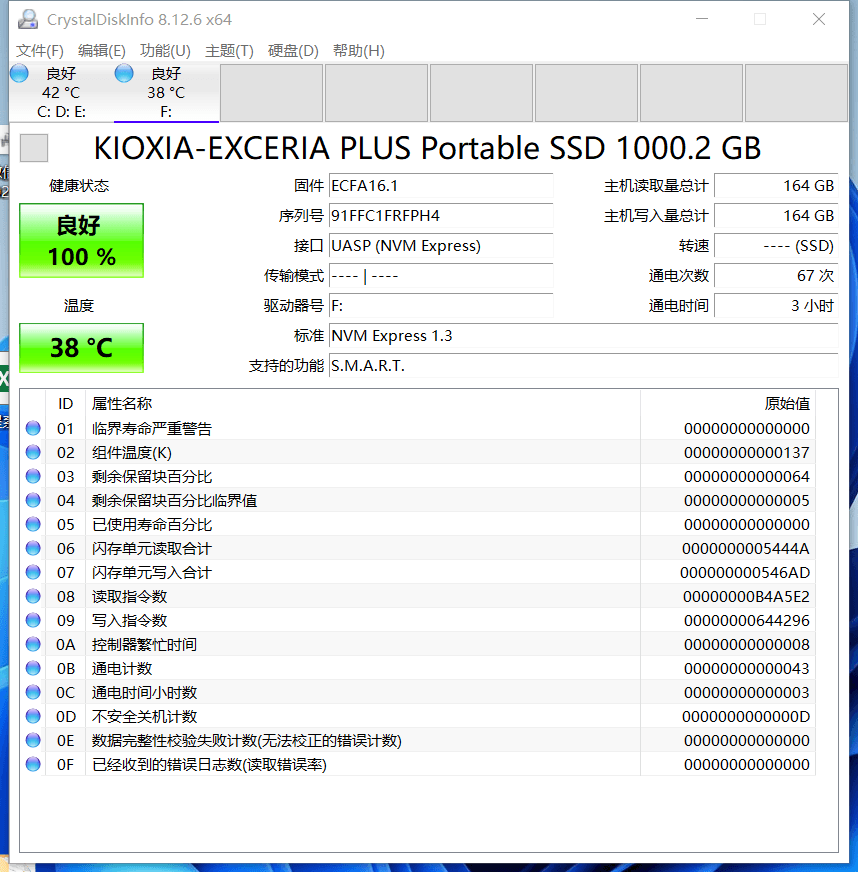Select the F: drive tab at 38 °C
Screen dimensions: 858x872
click(166, 93)
